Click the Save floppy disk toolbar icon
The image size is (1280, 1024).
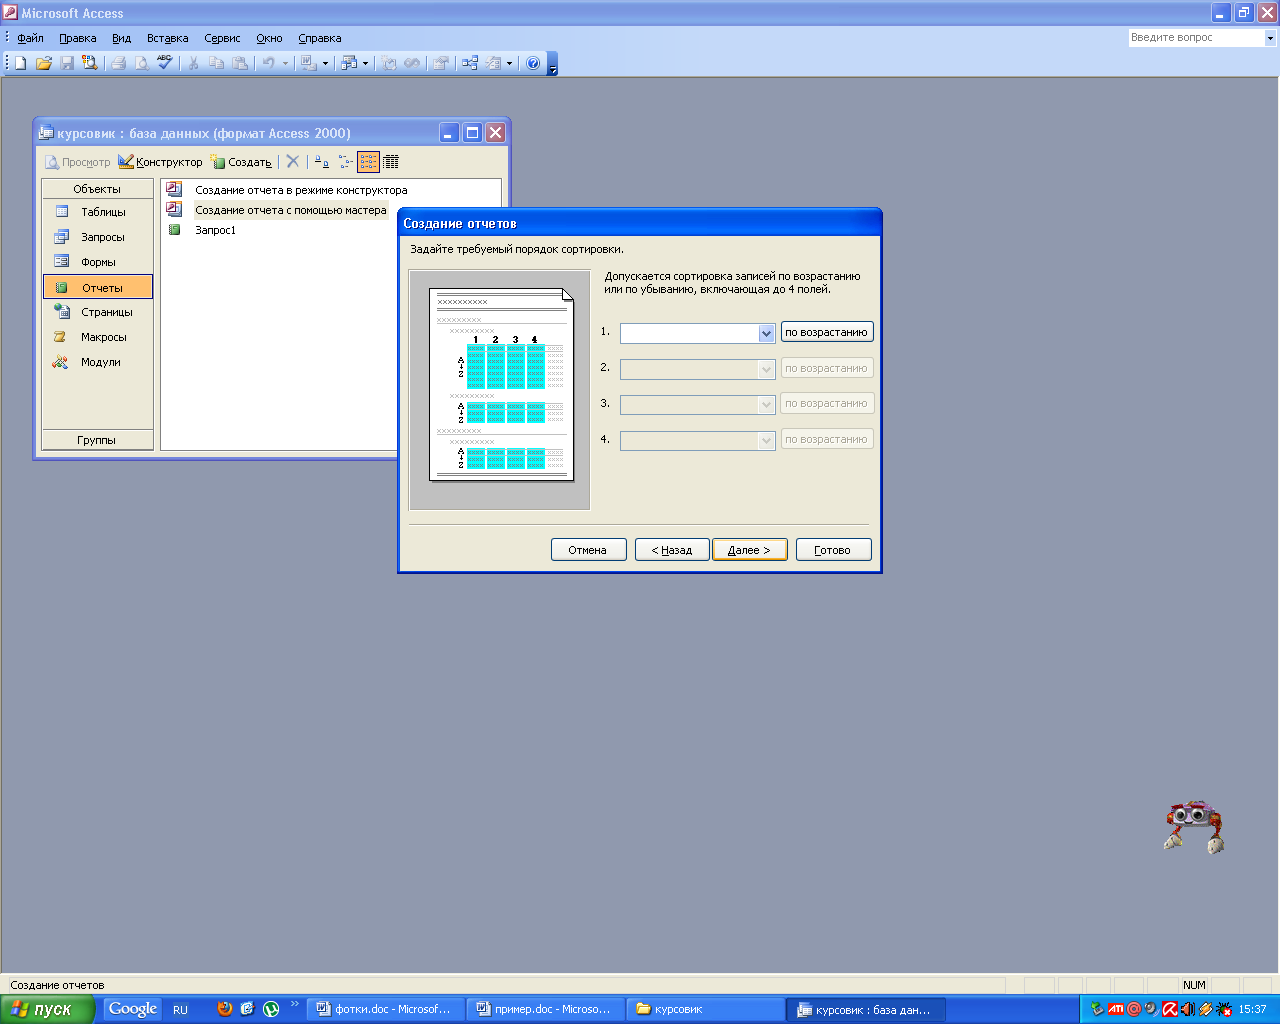click(x=67, y=63)
